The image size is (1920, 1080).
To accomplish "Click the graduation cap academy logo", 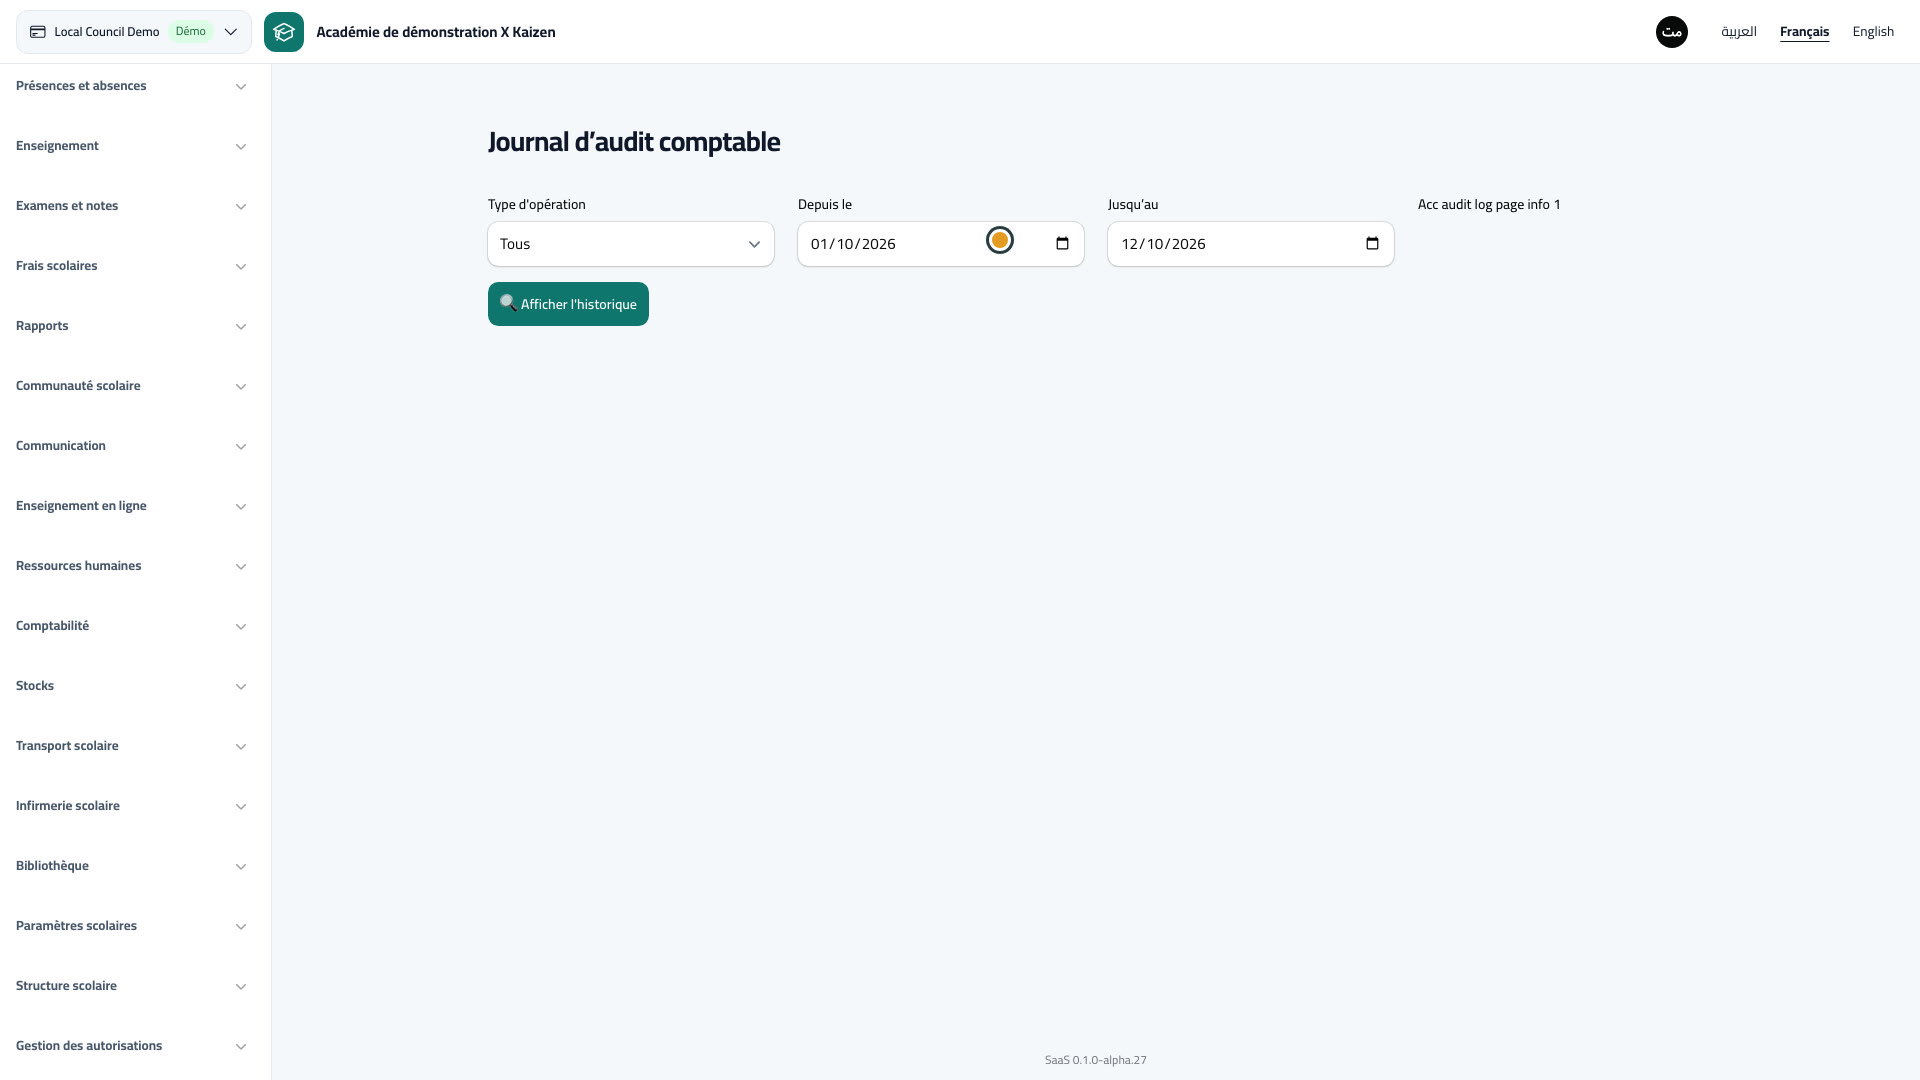I will click(284, 32).
